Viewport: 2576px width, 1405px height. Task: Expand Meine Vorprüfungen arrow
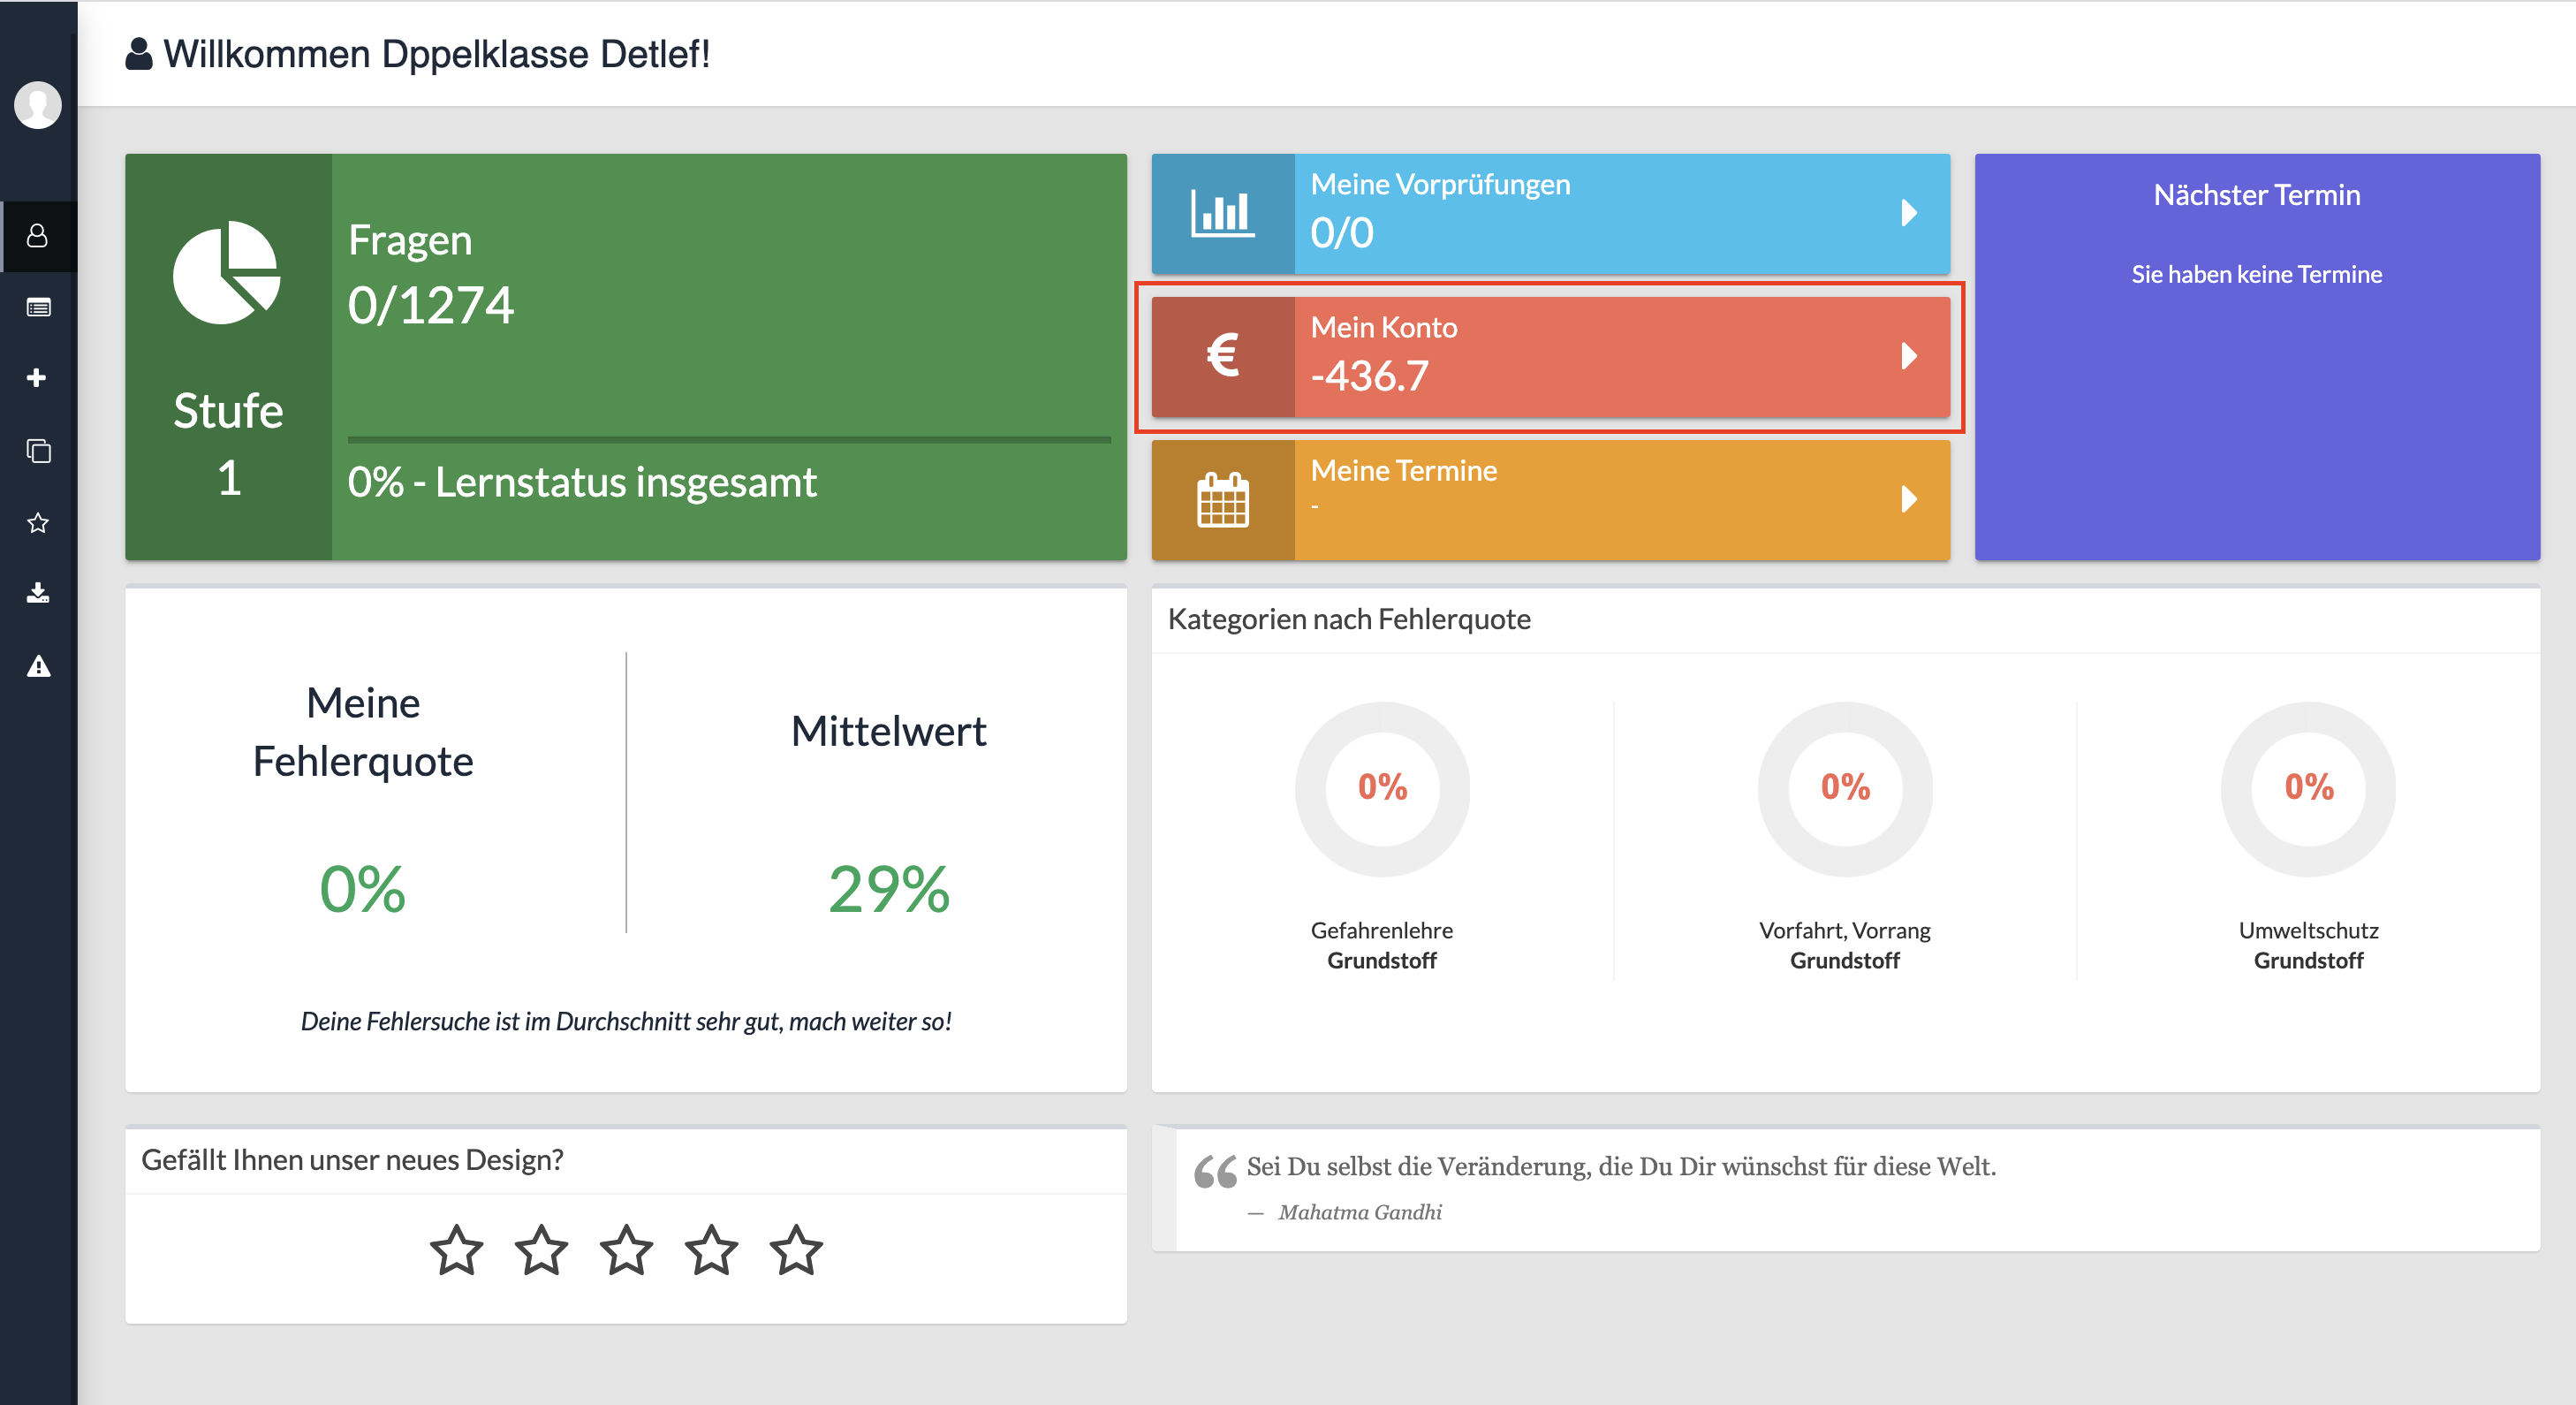click(1908, 213)
